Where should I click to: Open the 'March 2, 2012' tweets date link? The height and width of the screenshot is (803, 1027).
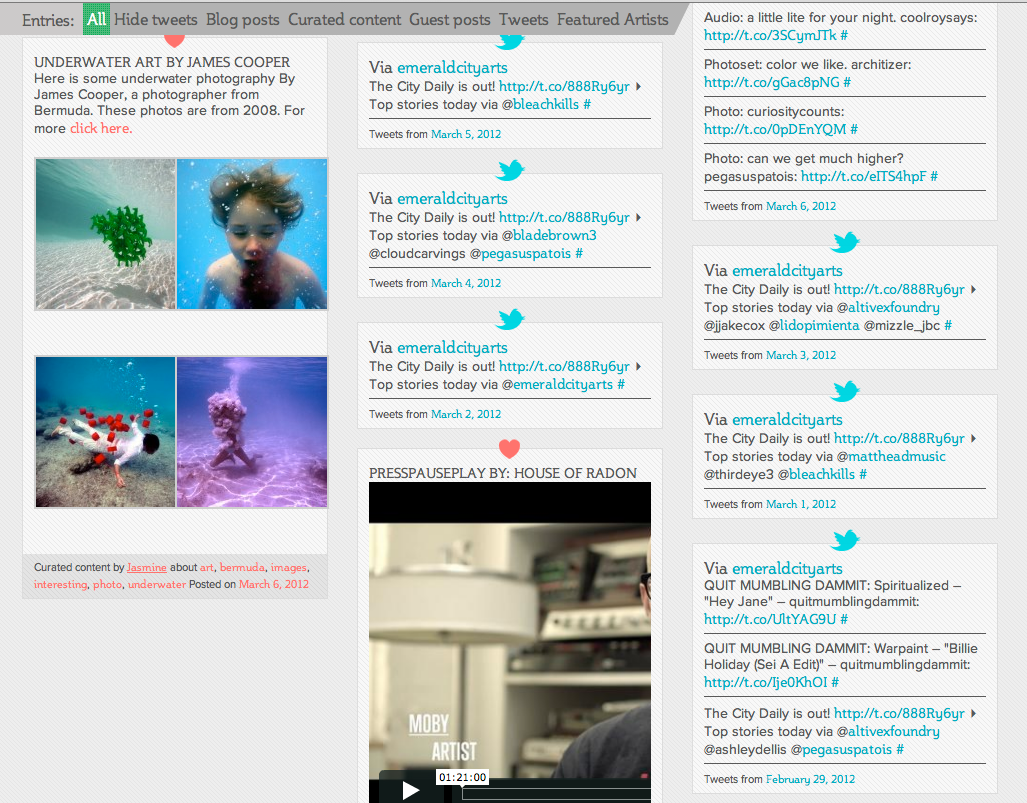[x=466, y=414]
